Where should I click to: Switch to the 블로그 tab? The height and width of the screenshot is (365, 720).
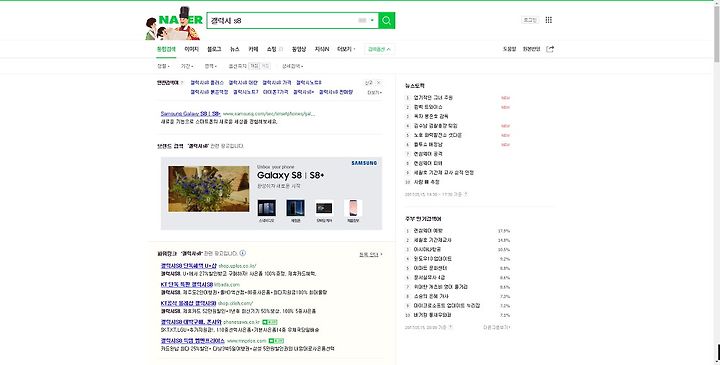point(214,49)
